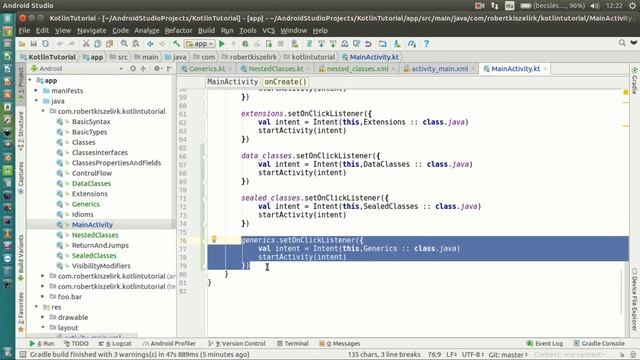Click the Save All toolbar icon
The width and height of the screenshot is (640, 360).
(33, 44)
